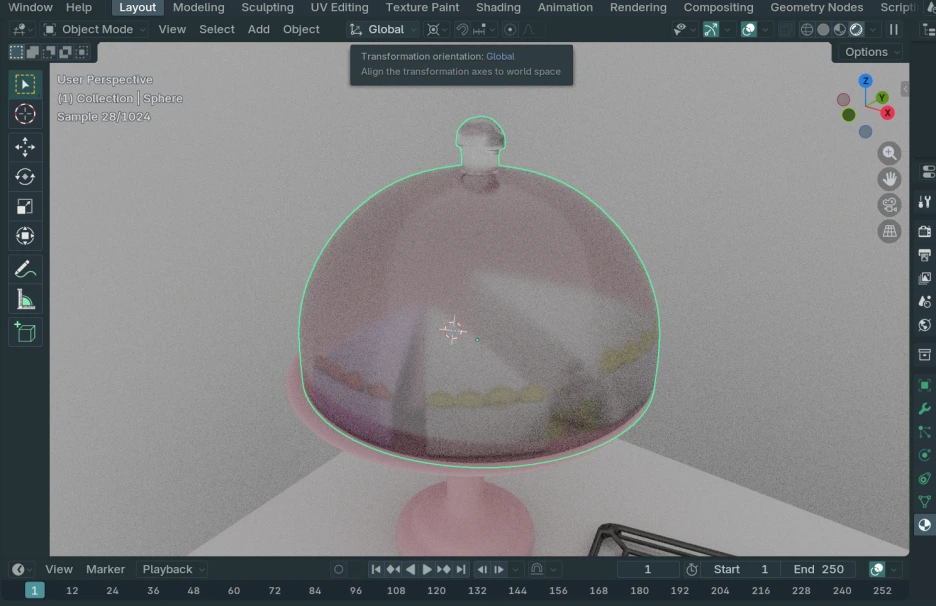Screen dimensions: 936x606
Task: Jump to the timeline end frame
Action: tap(461, 569)
